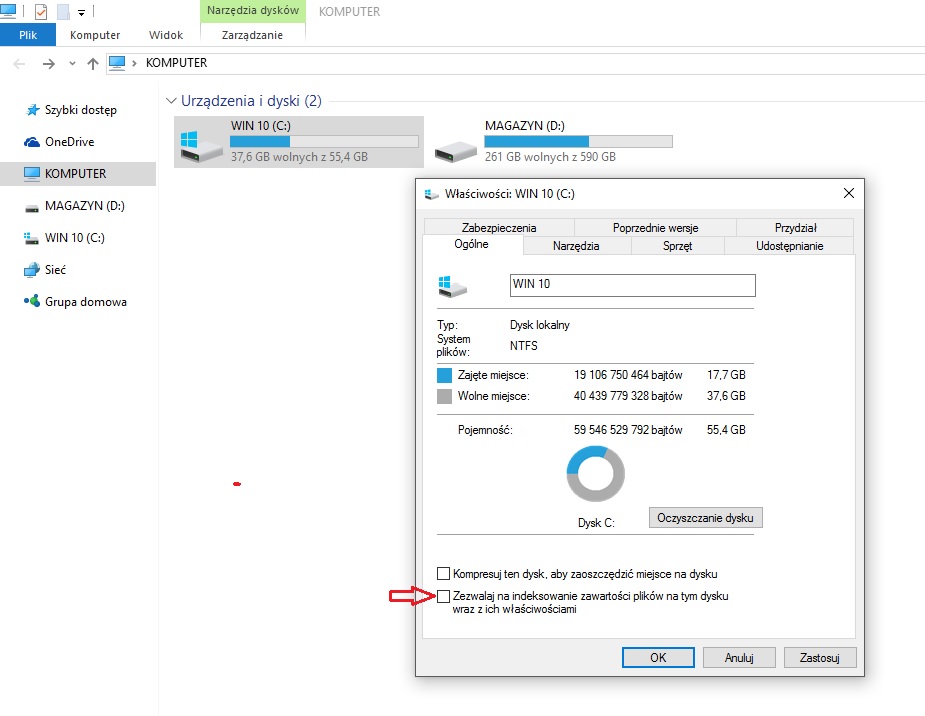This screenshot has height=716, width=925.
Task: Expand the address bar chevron before KOMPUTER
Action: (x=134, y=63)
